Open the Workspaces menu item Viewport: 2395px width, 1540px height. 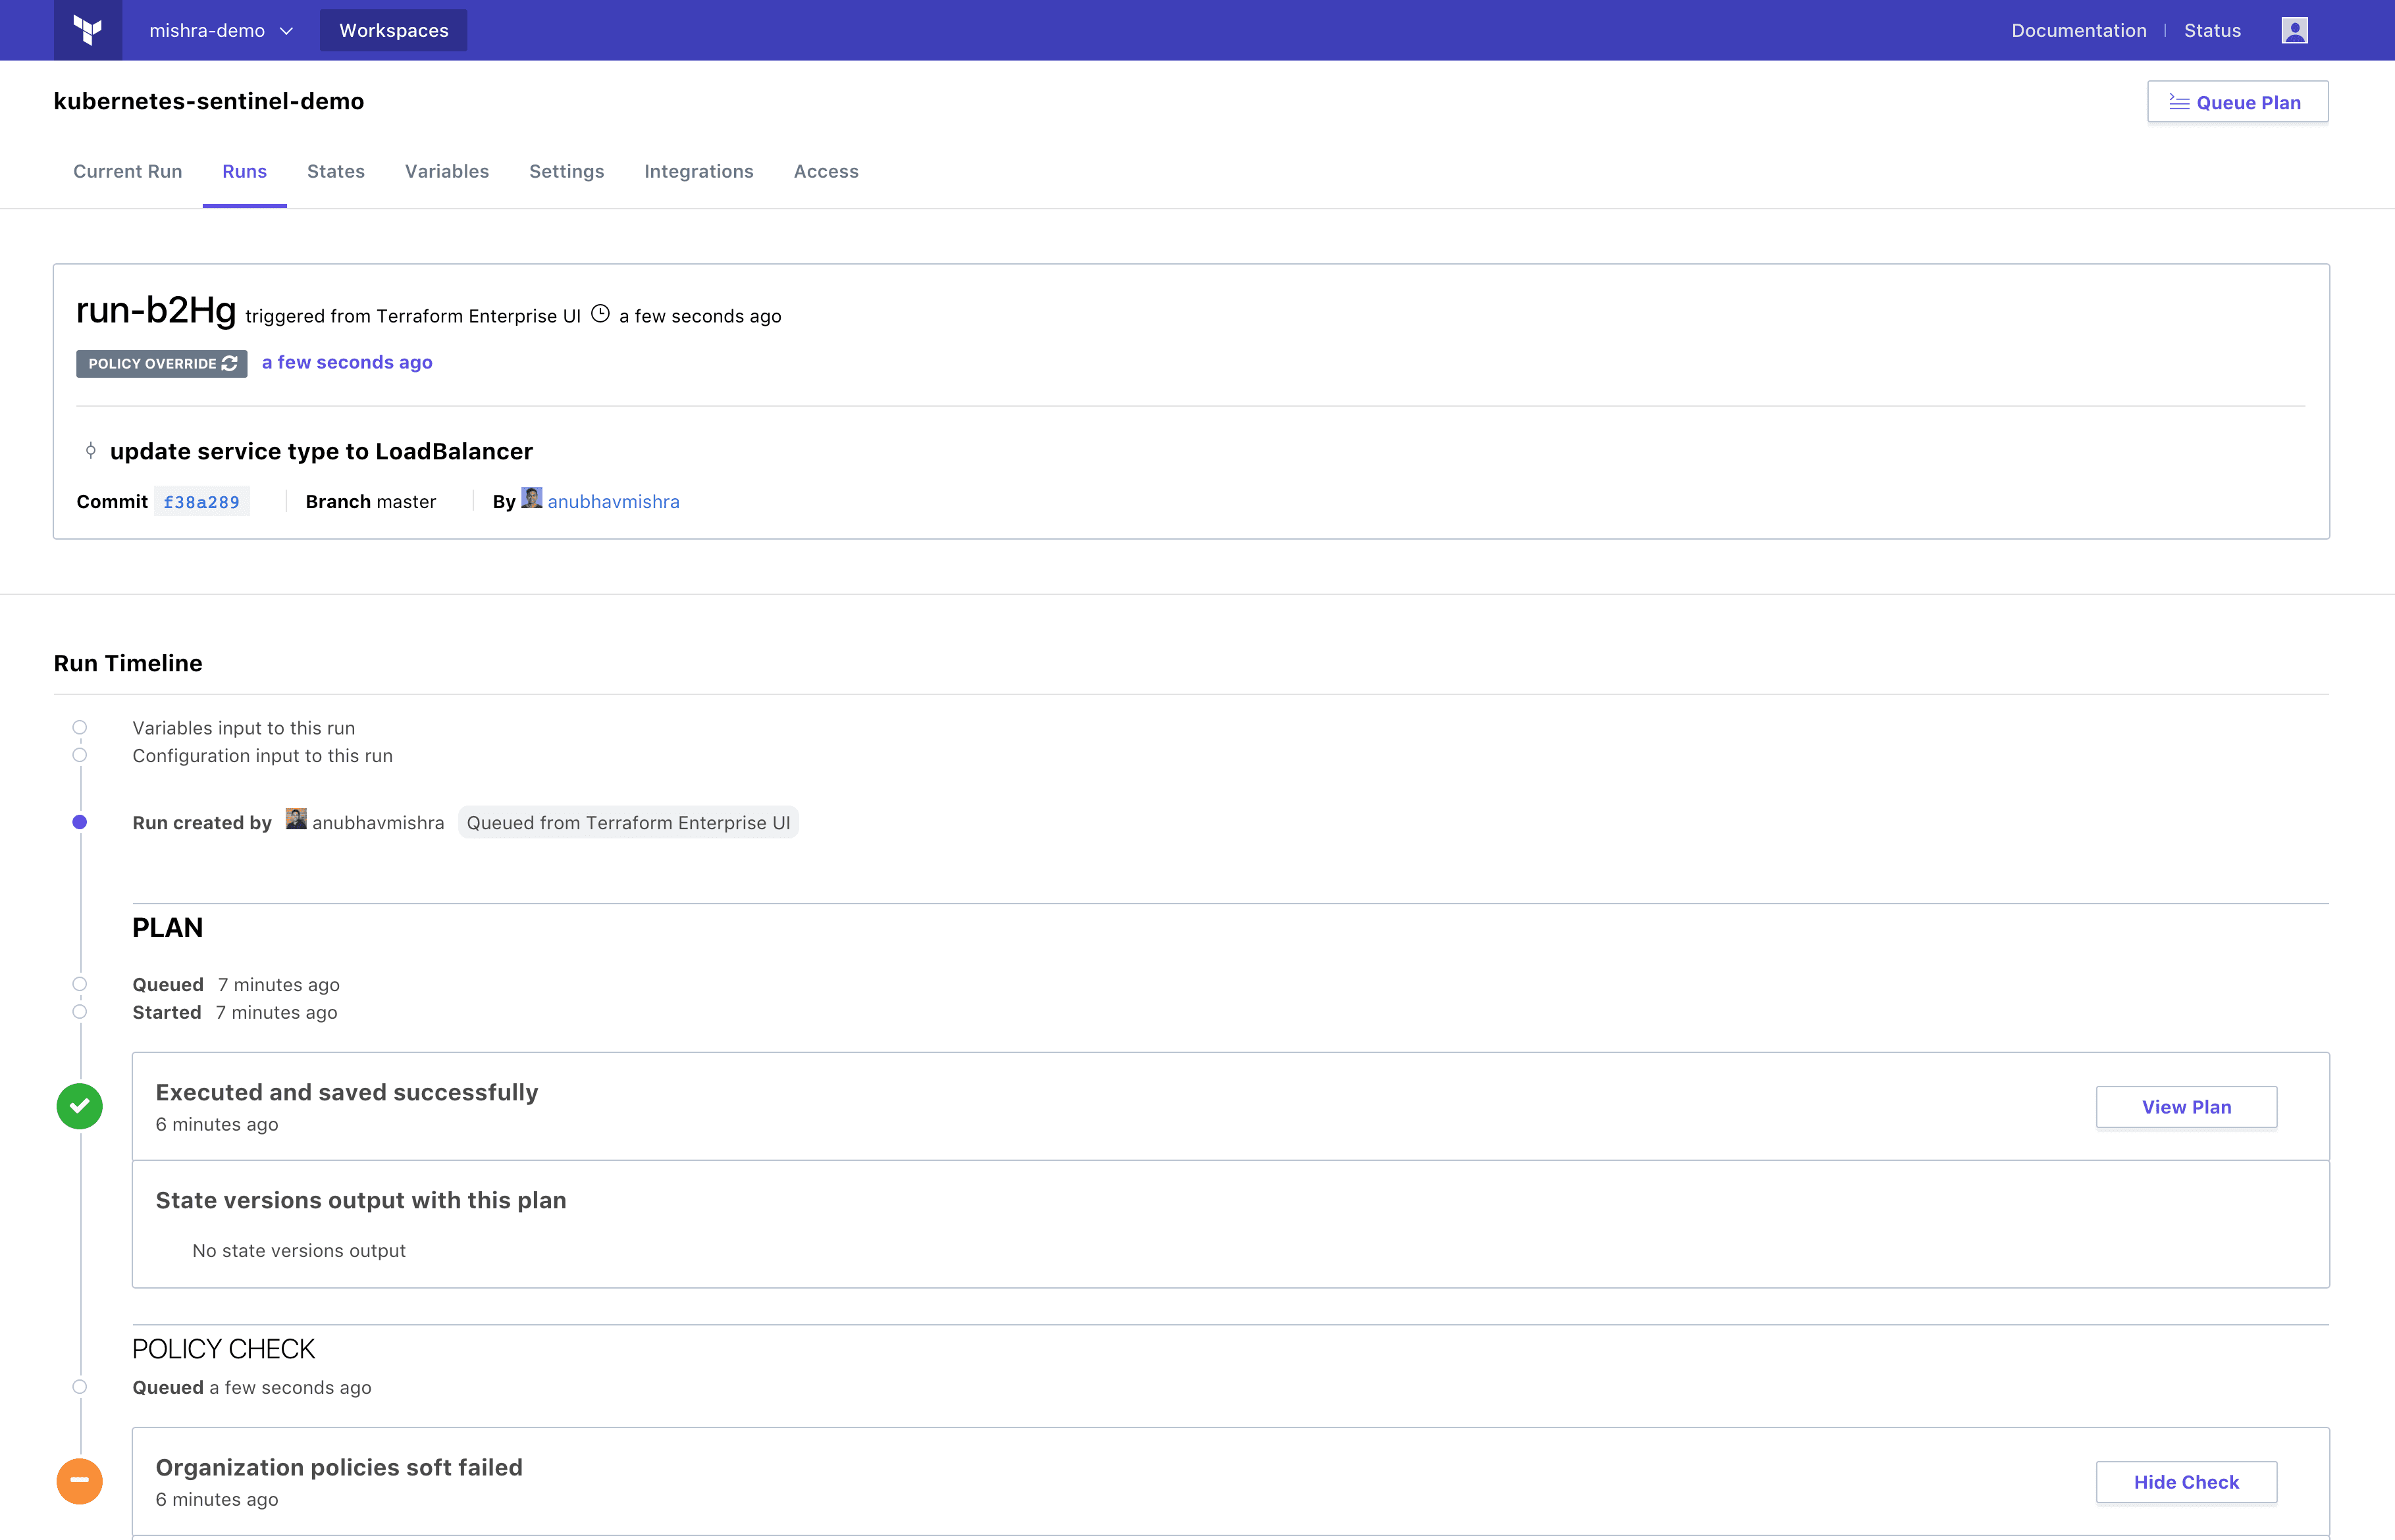393,30
